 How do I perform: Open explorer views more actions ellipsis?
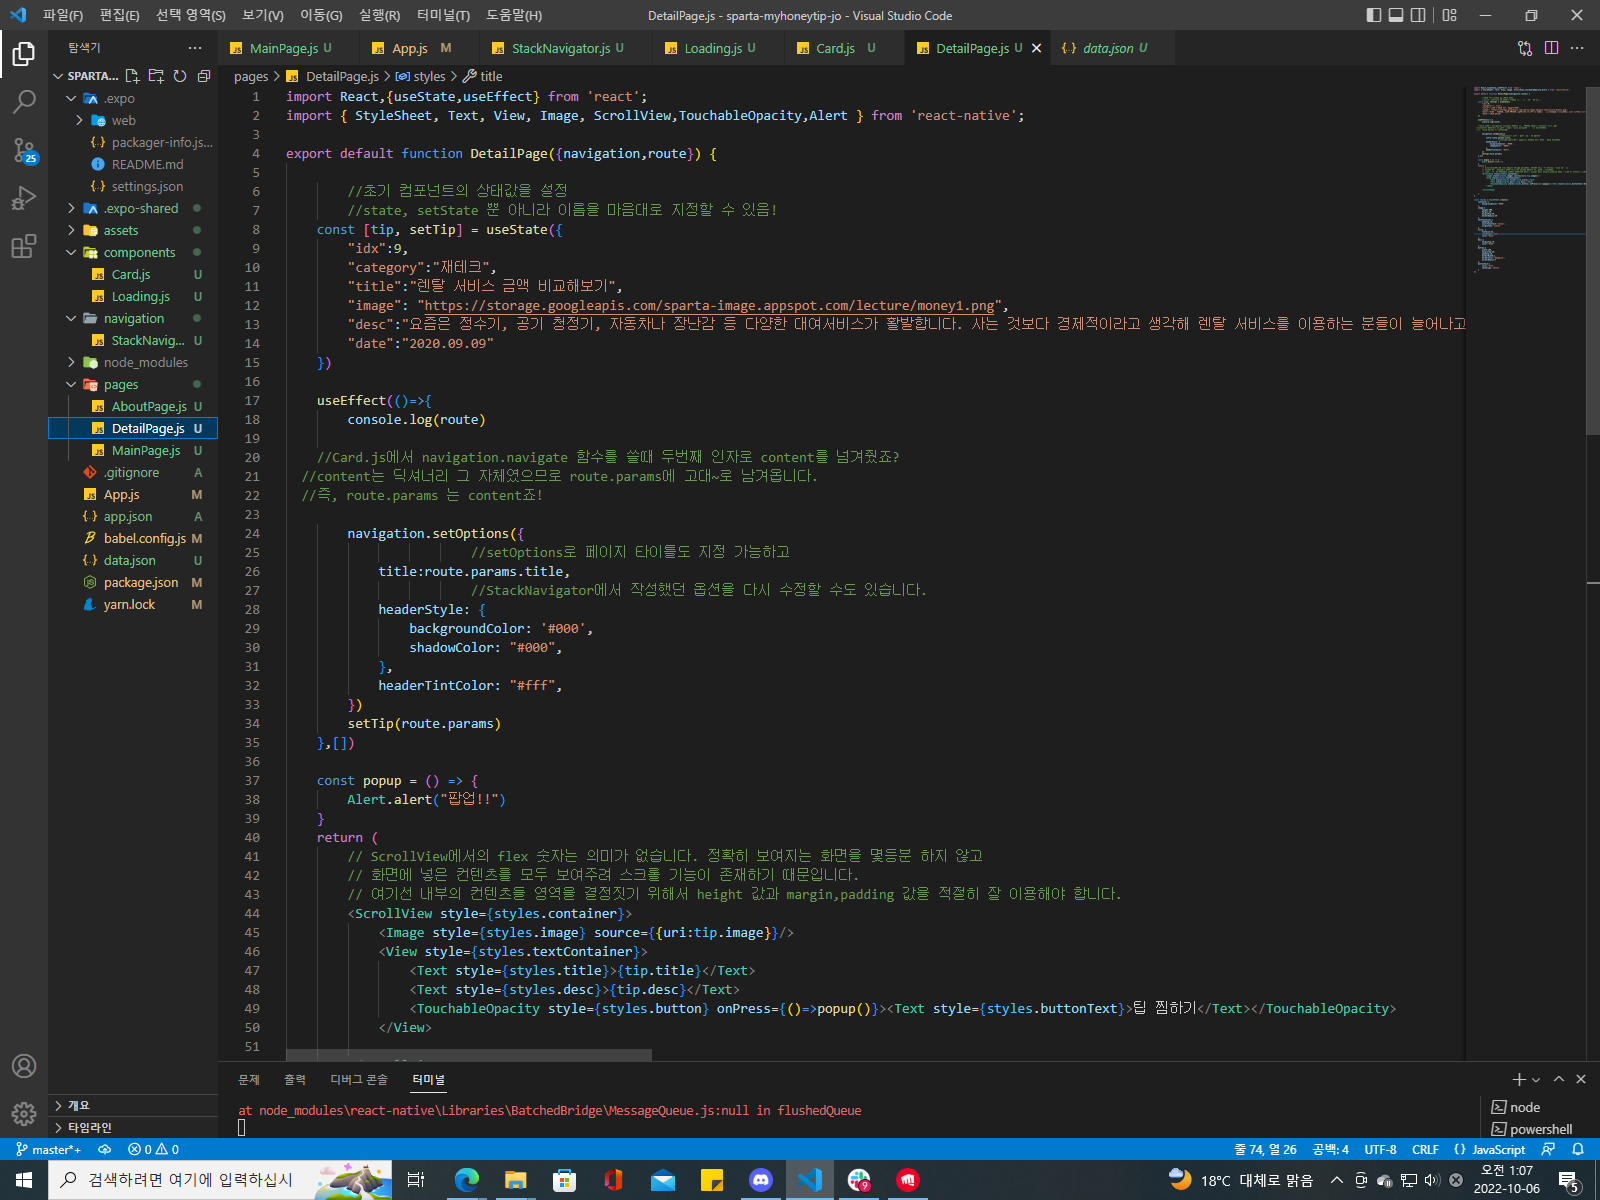(x=195, y=48)
